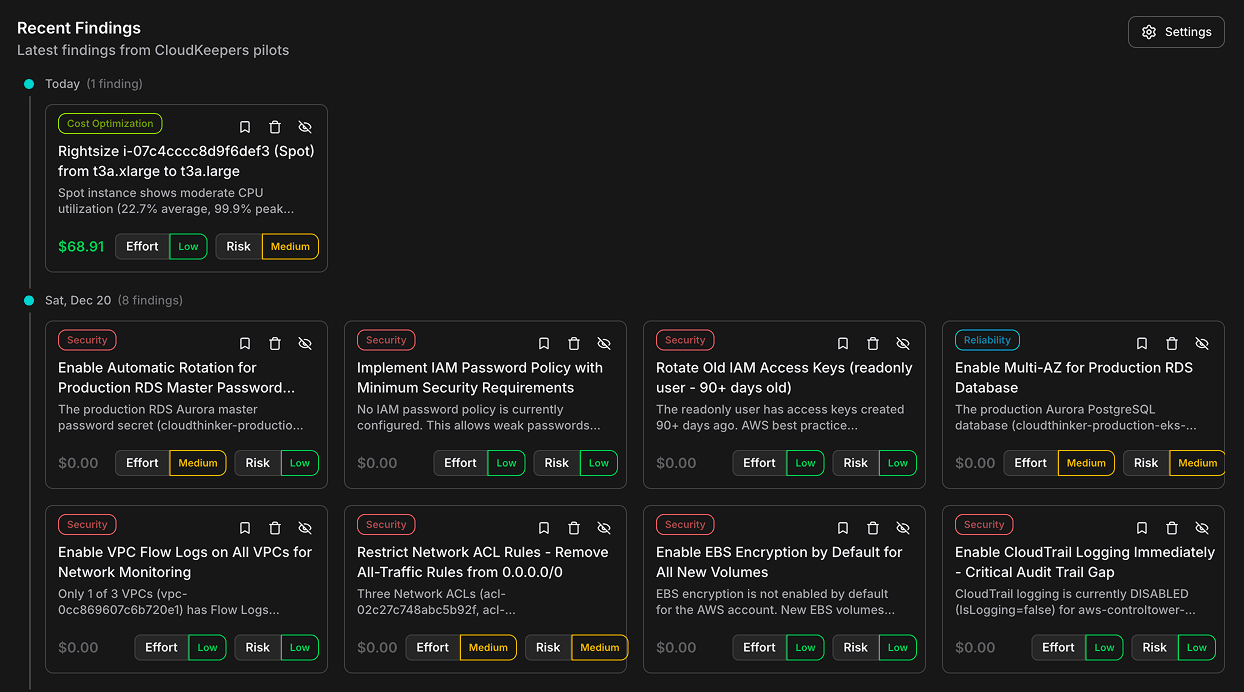Image resolution: width=1244 pixels, height=692 pixels.
Task: Delete the Enable Multi-AZ finding
Action: (1172, 343)
